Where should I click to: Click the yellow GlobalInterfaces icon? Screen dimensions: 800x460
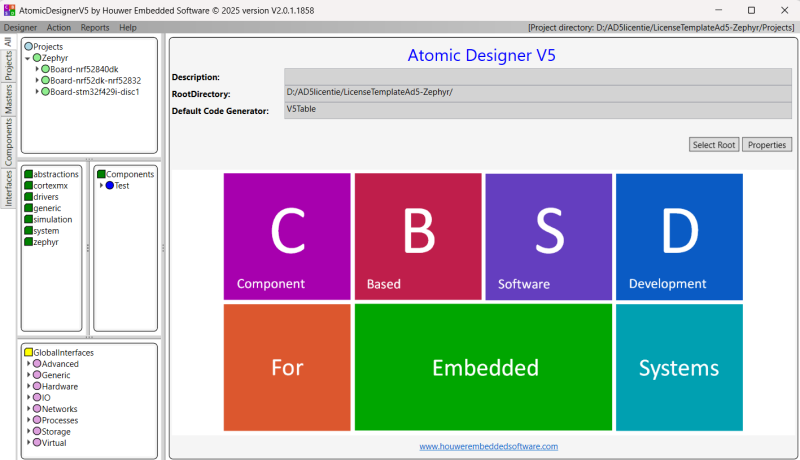click(29, 352)
